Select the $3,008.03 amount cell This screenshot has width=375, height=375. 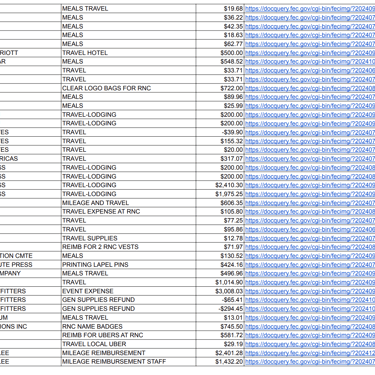point(220,291)
